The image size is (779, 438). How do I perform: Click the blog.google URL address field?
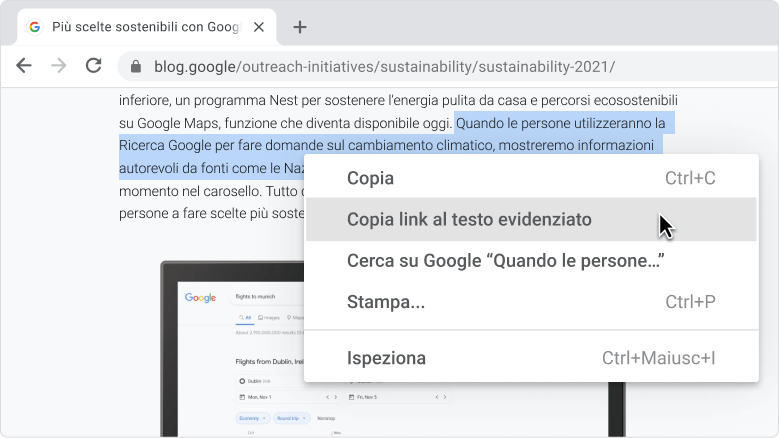click(400, 67)
